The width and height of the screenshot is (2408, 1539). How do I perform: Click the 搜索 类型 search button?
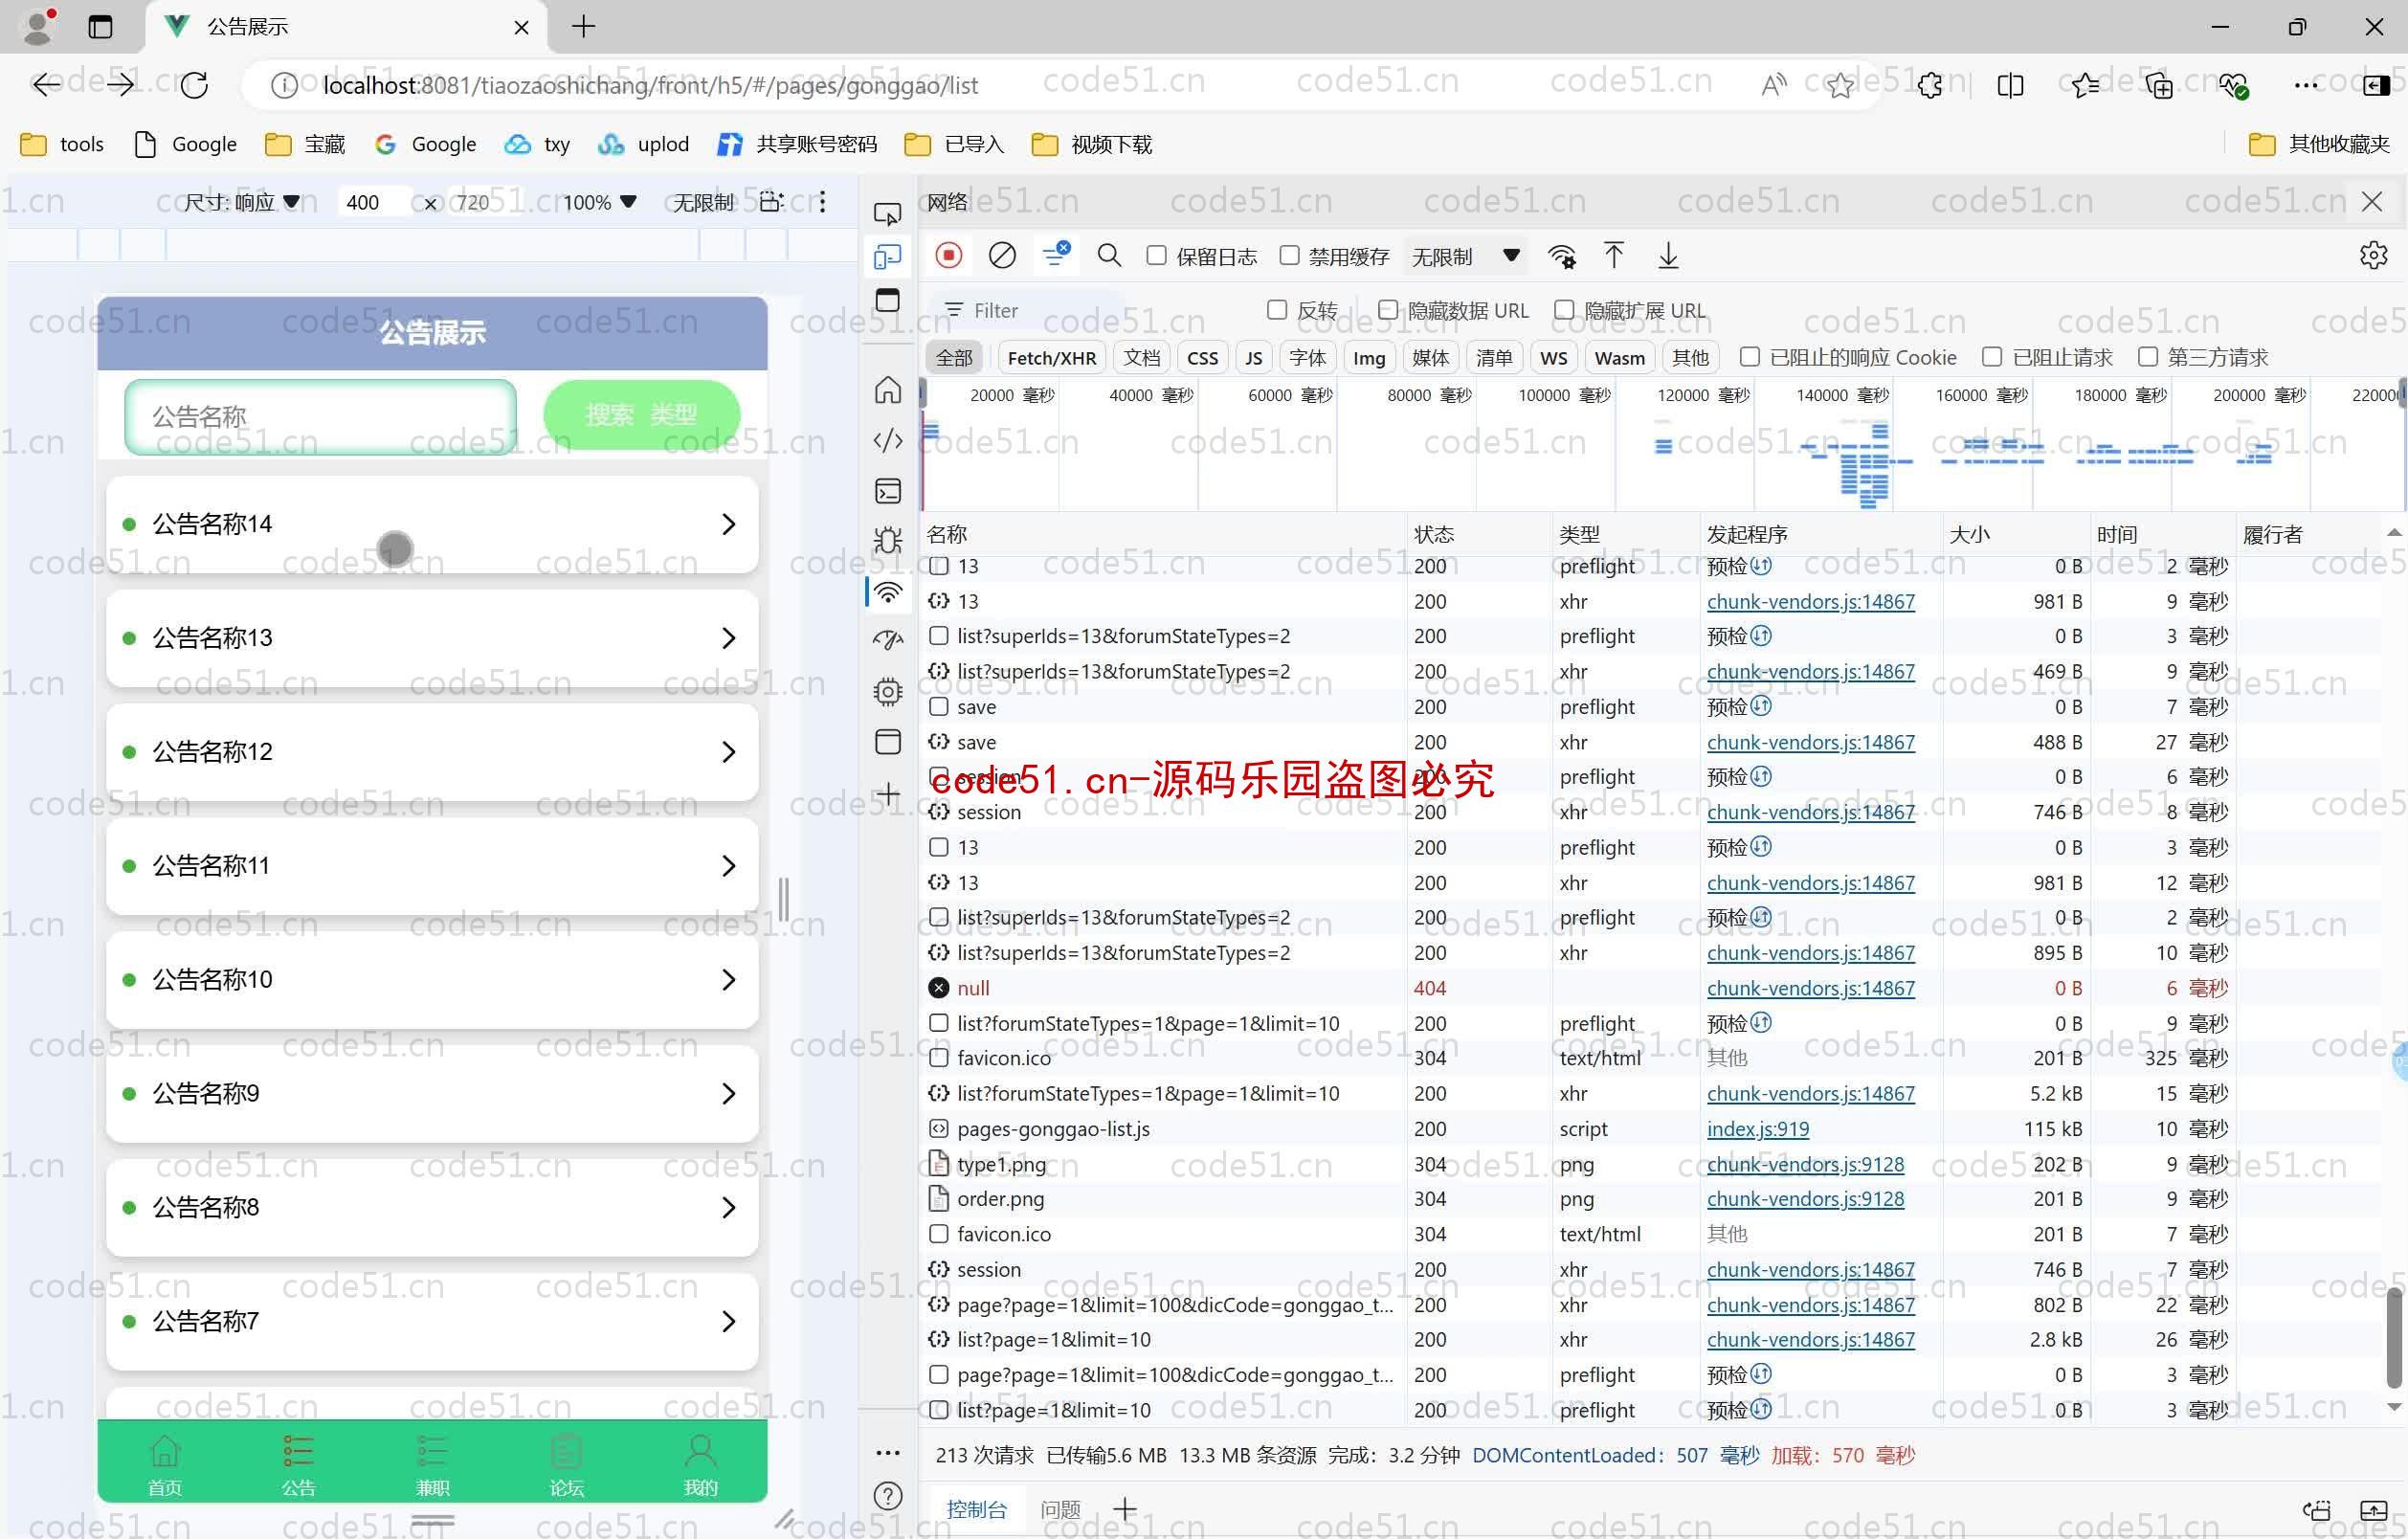(x=641, y=415)
